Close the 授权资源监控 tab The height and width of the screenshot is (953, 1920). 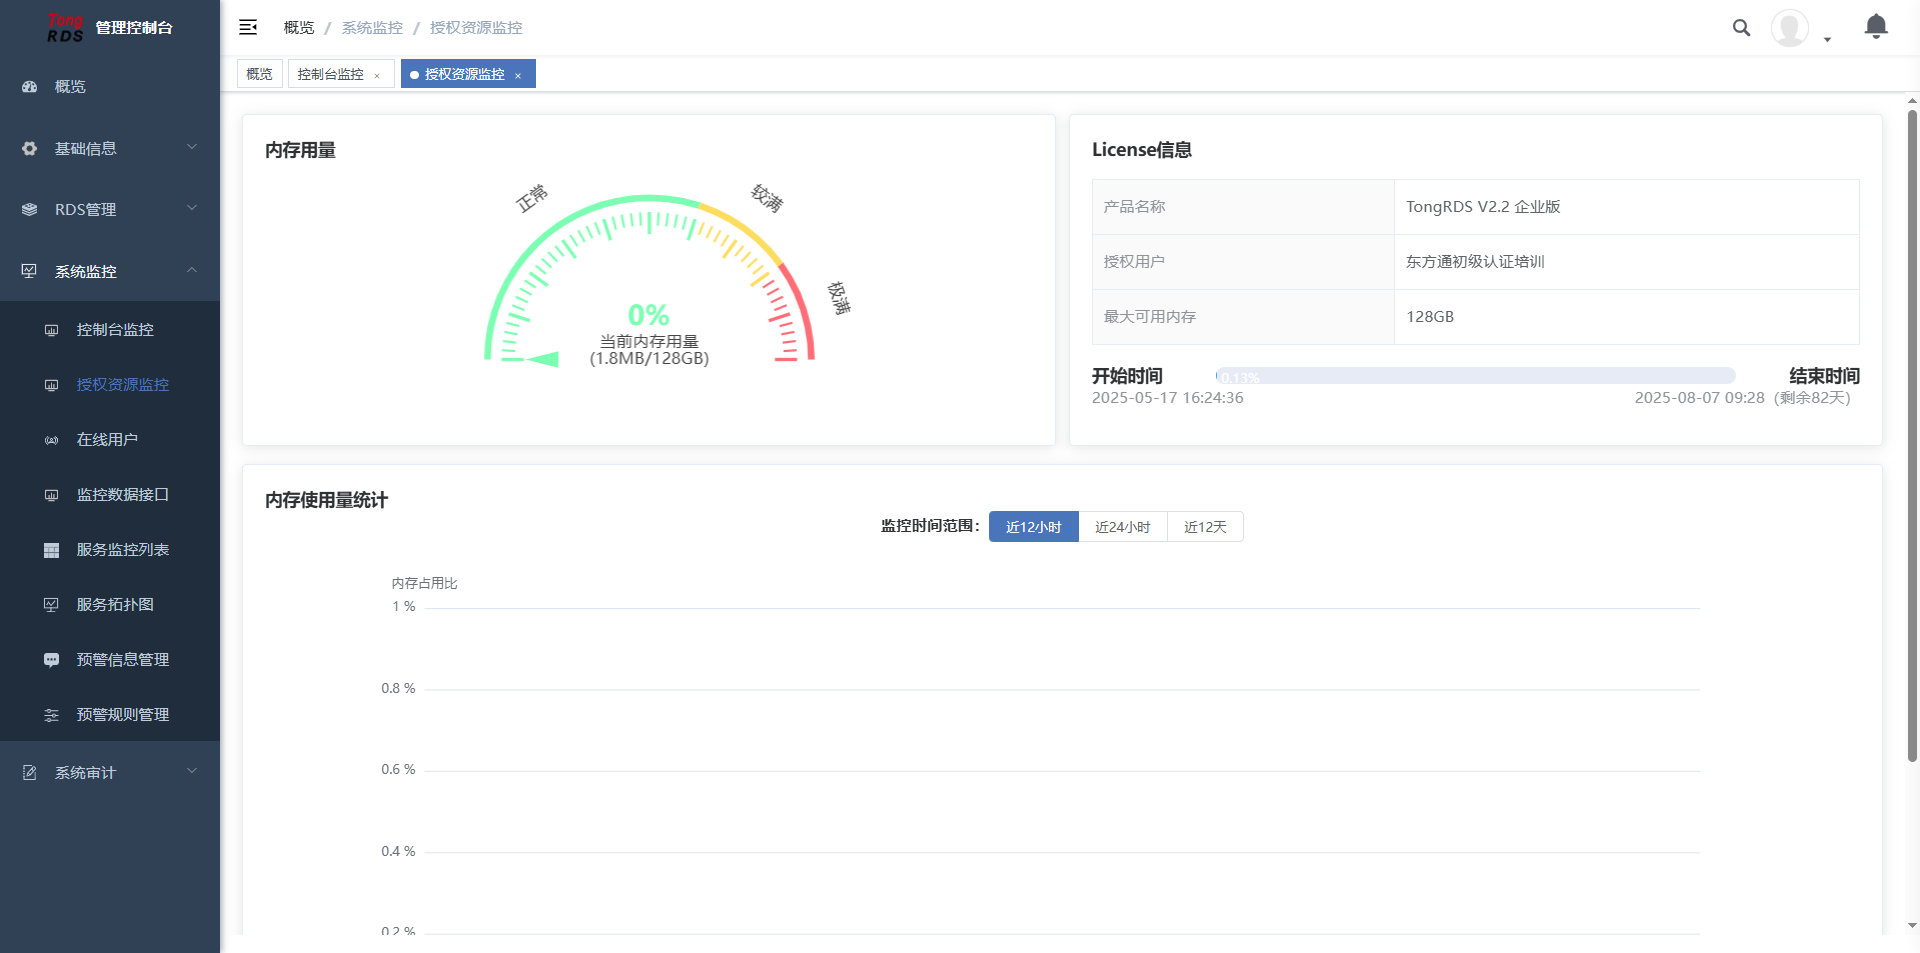(518, 75)
